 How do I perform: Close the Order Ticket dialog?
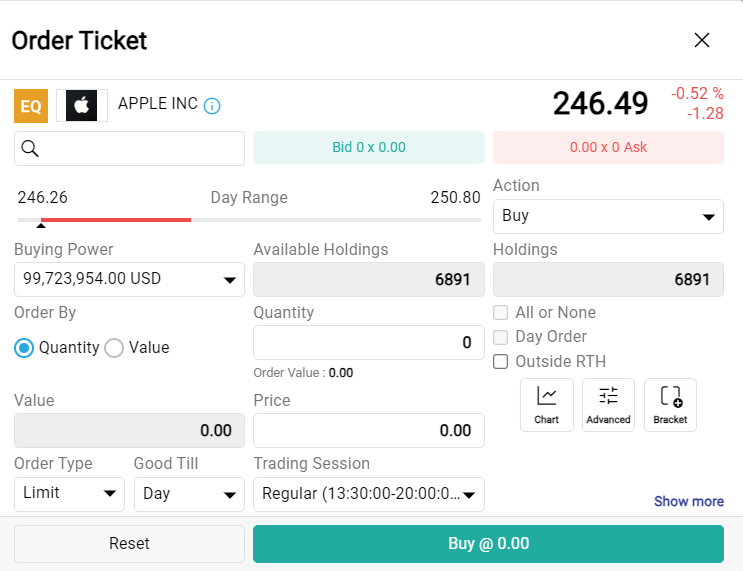[x=702, y=40]
